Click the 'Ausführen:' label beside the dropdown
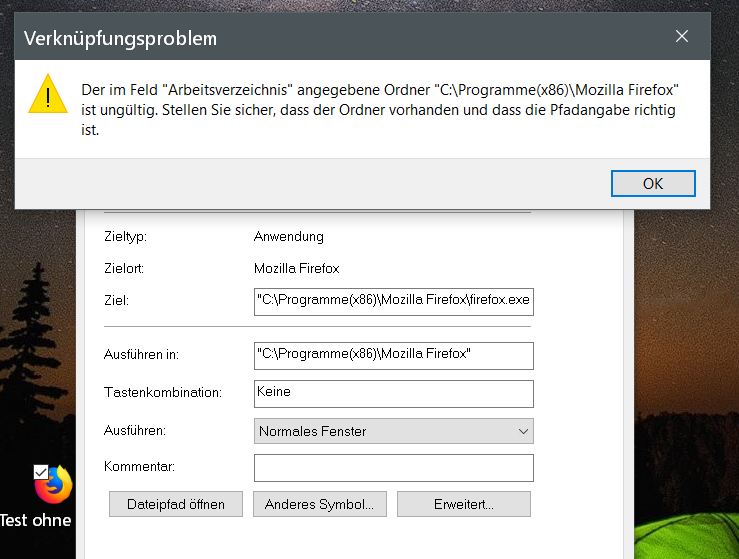The image size is (739, 559). tap(135, 430)
